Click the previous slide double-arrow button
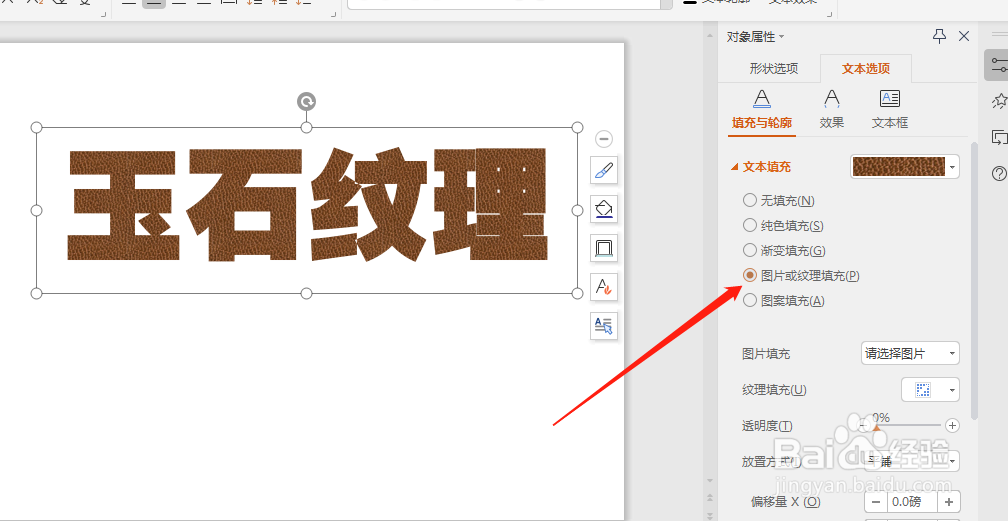Viewport: 1008px width, 521px height. tap(710, 498)
